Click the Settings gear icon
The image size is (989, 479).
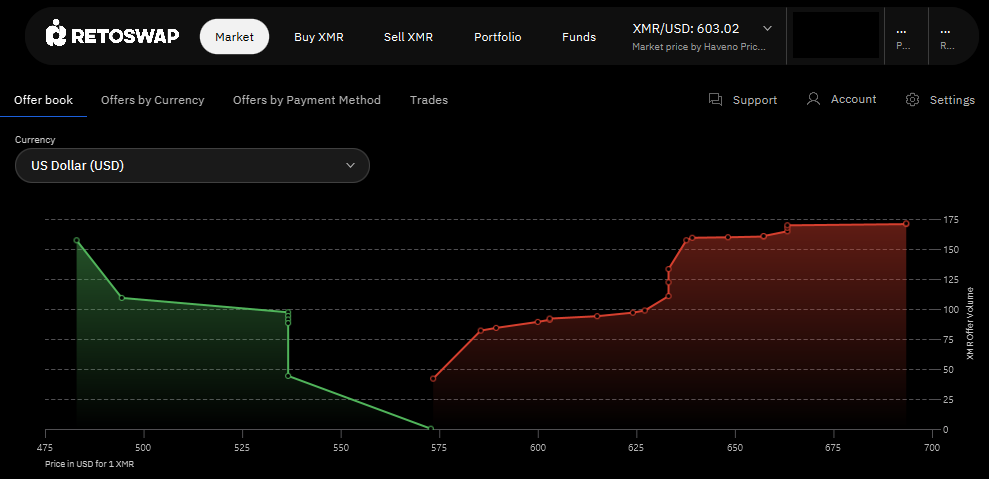912,100
